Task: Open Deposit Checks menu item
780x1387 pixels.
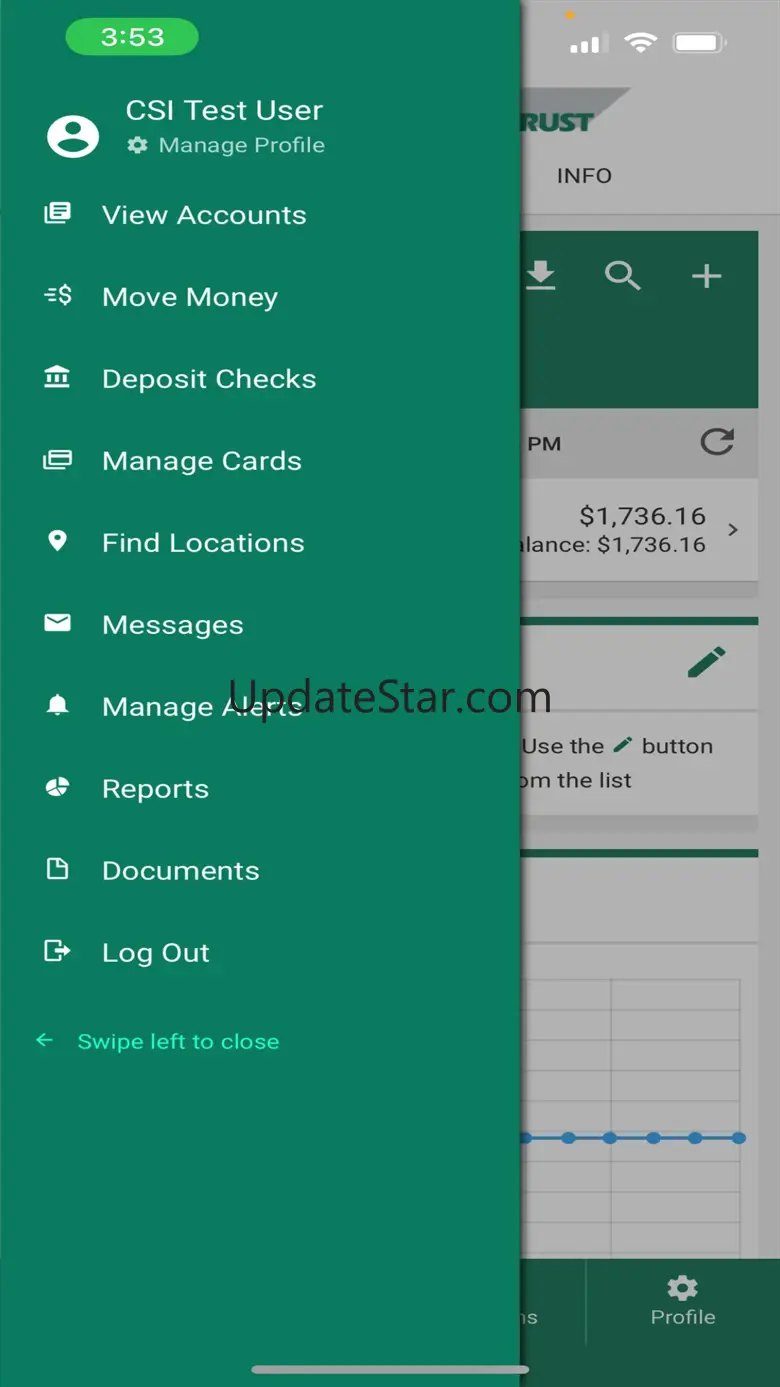Action: tap(209, 379)
